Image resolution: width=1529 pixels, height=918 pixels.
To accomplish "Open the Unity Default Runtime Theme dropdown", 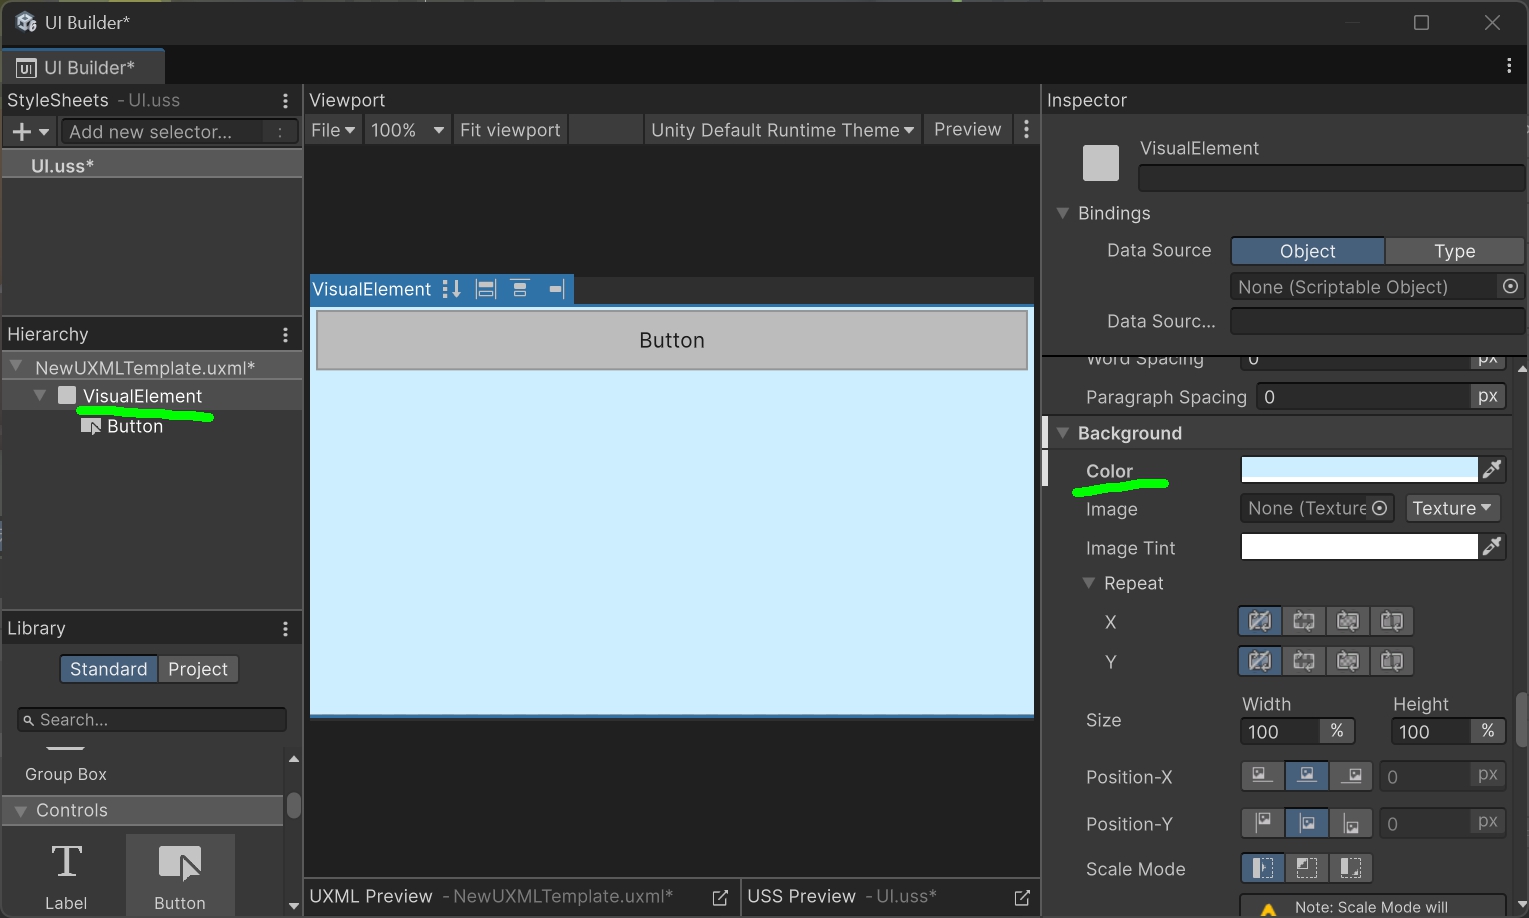I will (x=781, y=129).
